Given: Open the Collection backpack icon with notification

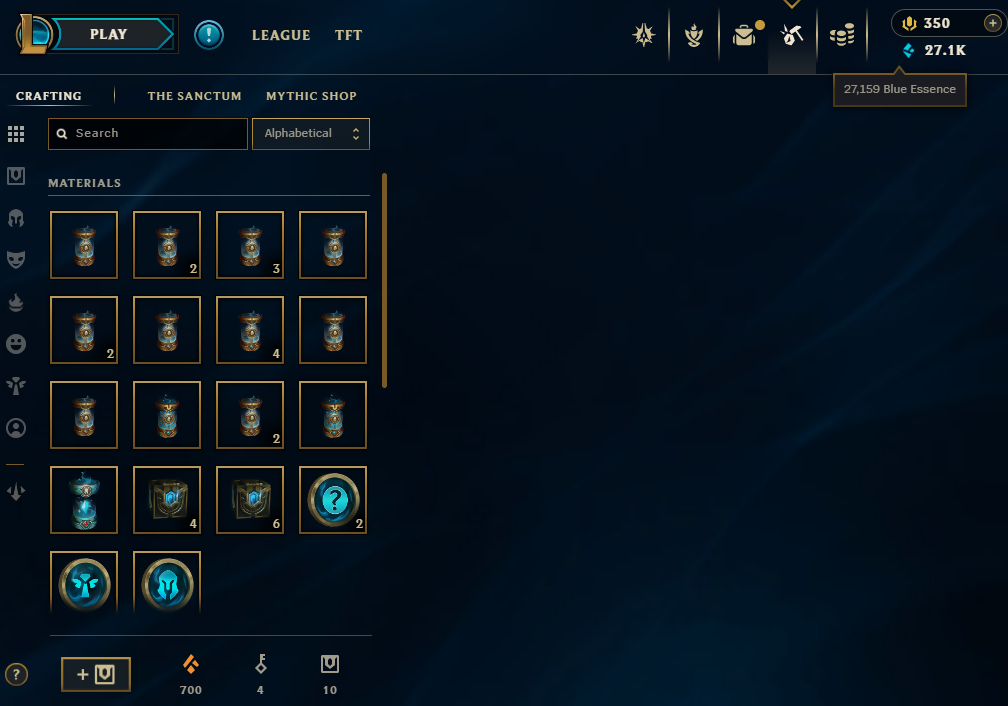Looking at the screenshot, I should (x=746, y=34).
